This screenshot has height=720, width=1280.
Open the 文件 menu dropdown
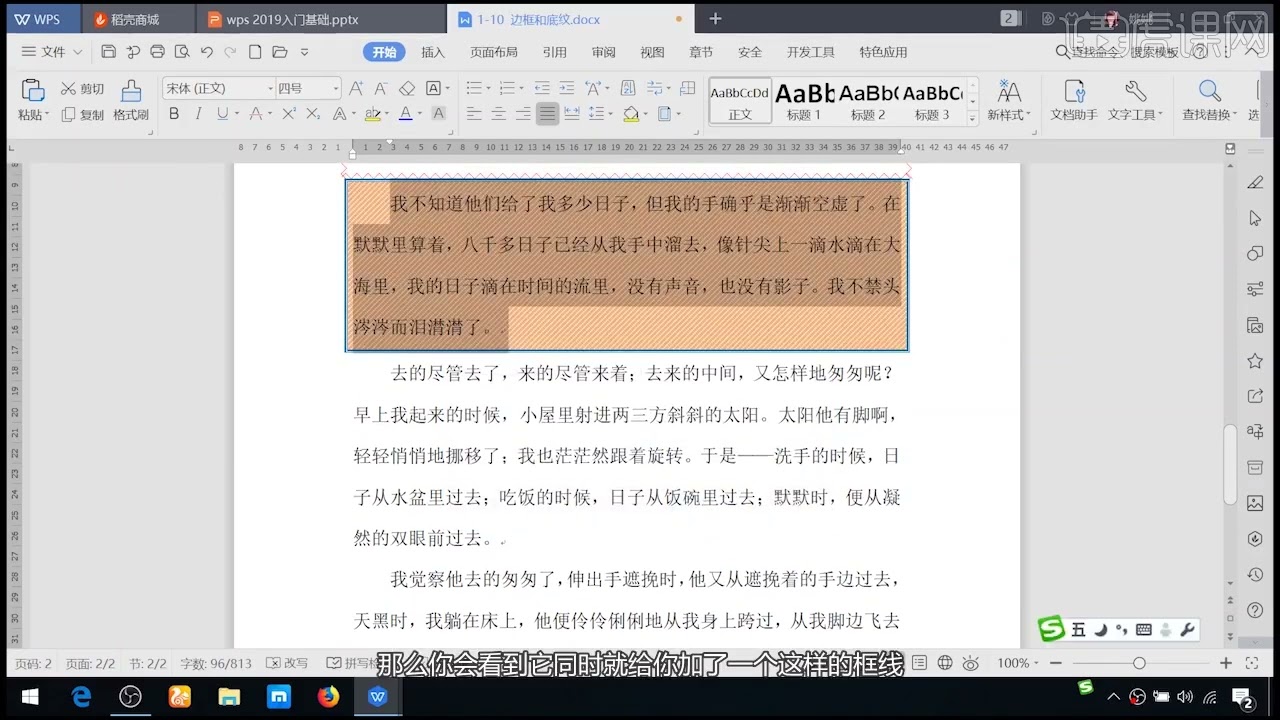pyautogui.click(x=52, y=52)
